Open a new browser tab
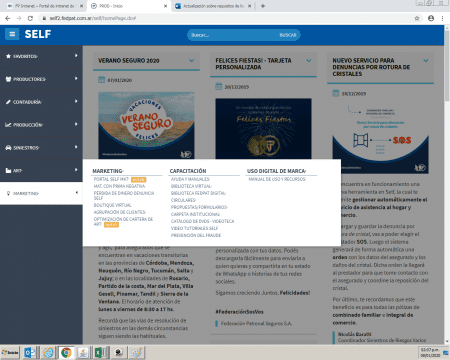The image size is (450, 360). point(263,6)
